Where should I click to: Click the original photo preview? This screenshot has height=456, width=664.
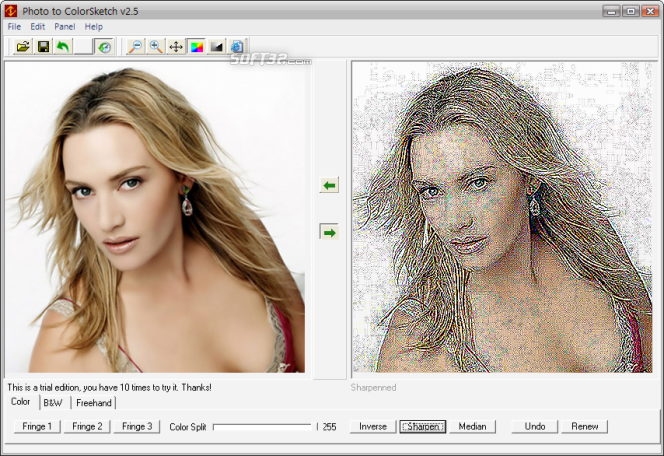click(x=155, y=218)
